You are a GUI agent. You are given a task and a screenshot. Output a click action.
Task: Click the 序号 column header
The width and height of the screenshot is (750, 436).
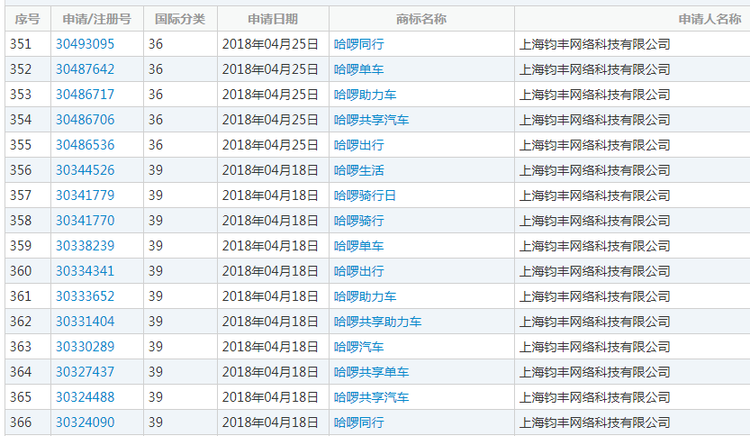coord(28,19)
